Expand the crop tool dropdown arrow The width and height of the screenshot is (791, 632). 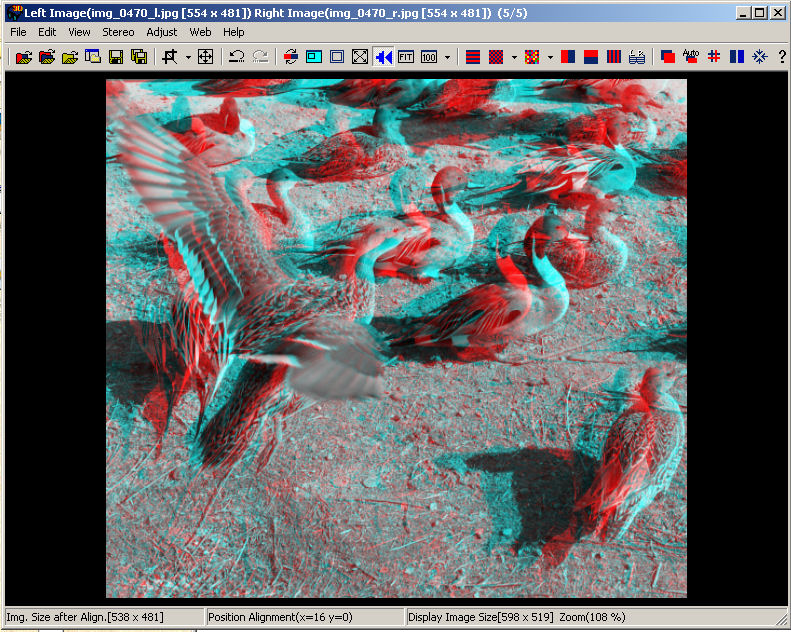coord(188,57)
